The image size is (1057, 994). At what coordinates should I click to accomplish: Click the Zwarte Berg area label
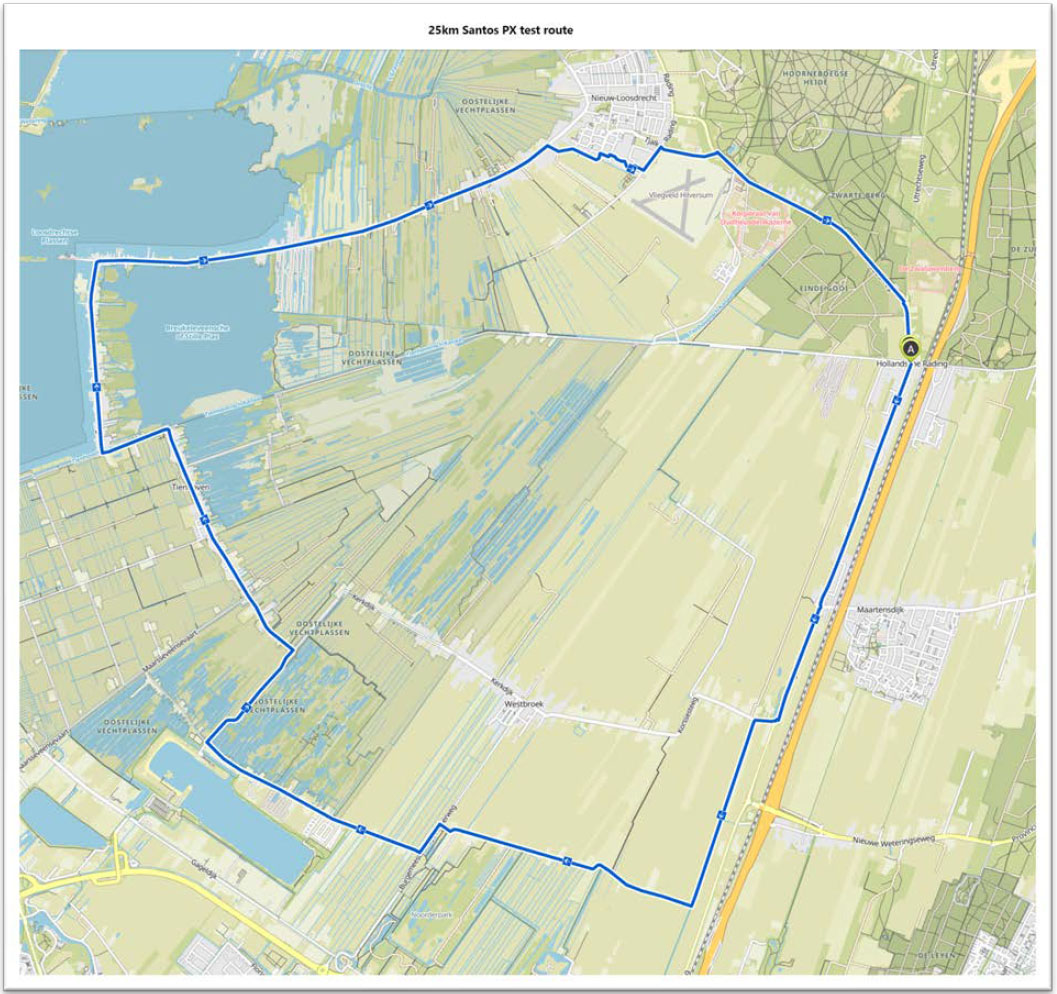point(858,195)
